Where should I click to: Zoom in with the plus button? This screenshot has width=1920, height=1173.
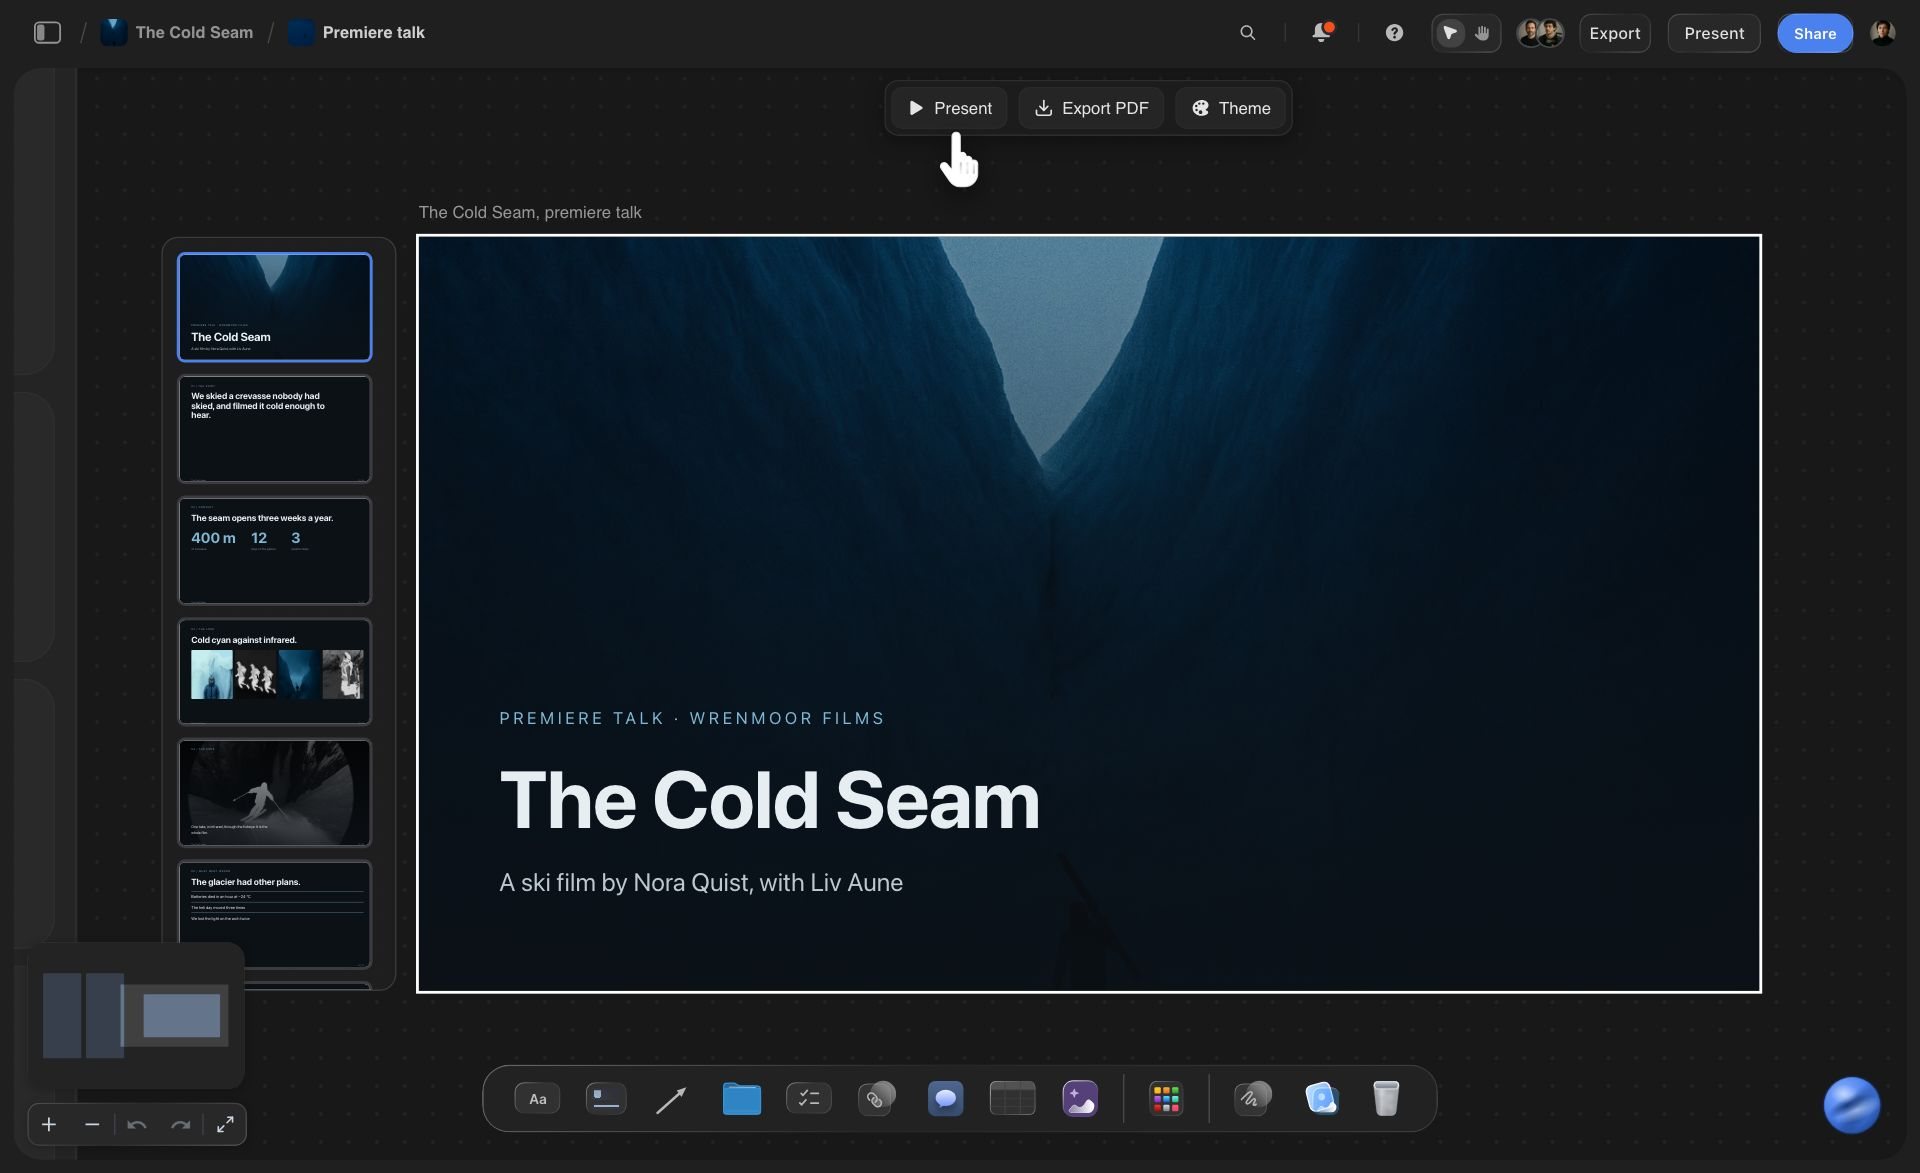click(49, 1125)
